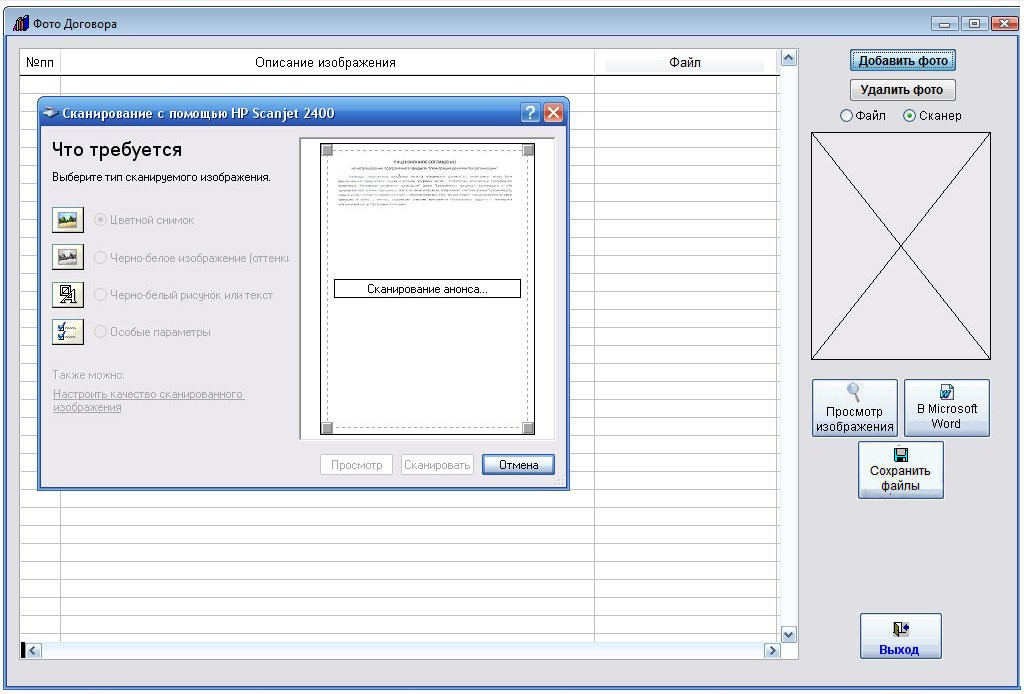Click the table's scroll down arrow
Screen dimensions: 1024x694
point(789,635)
